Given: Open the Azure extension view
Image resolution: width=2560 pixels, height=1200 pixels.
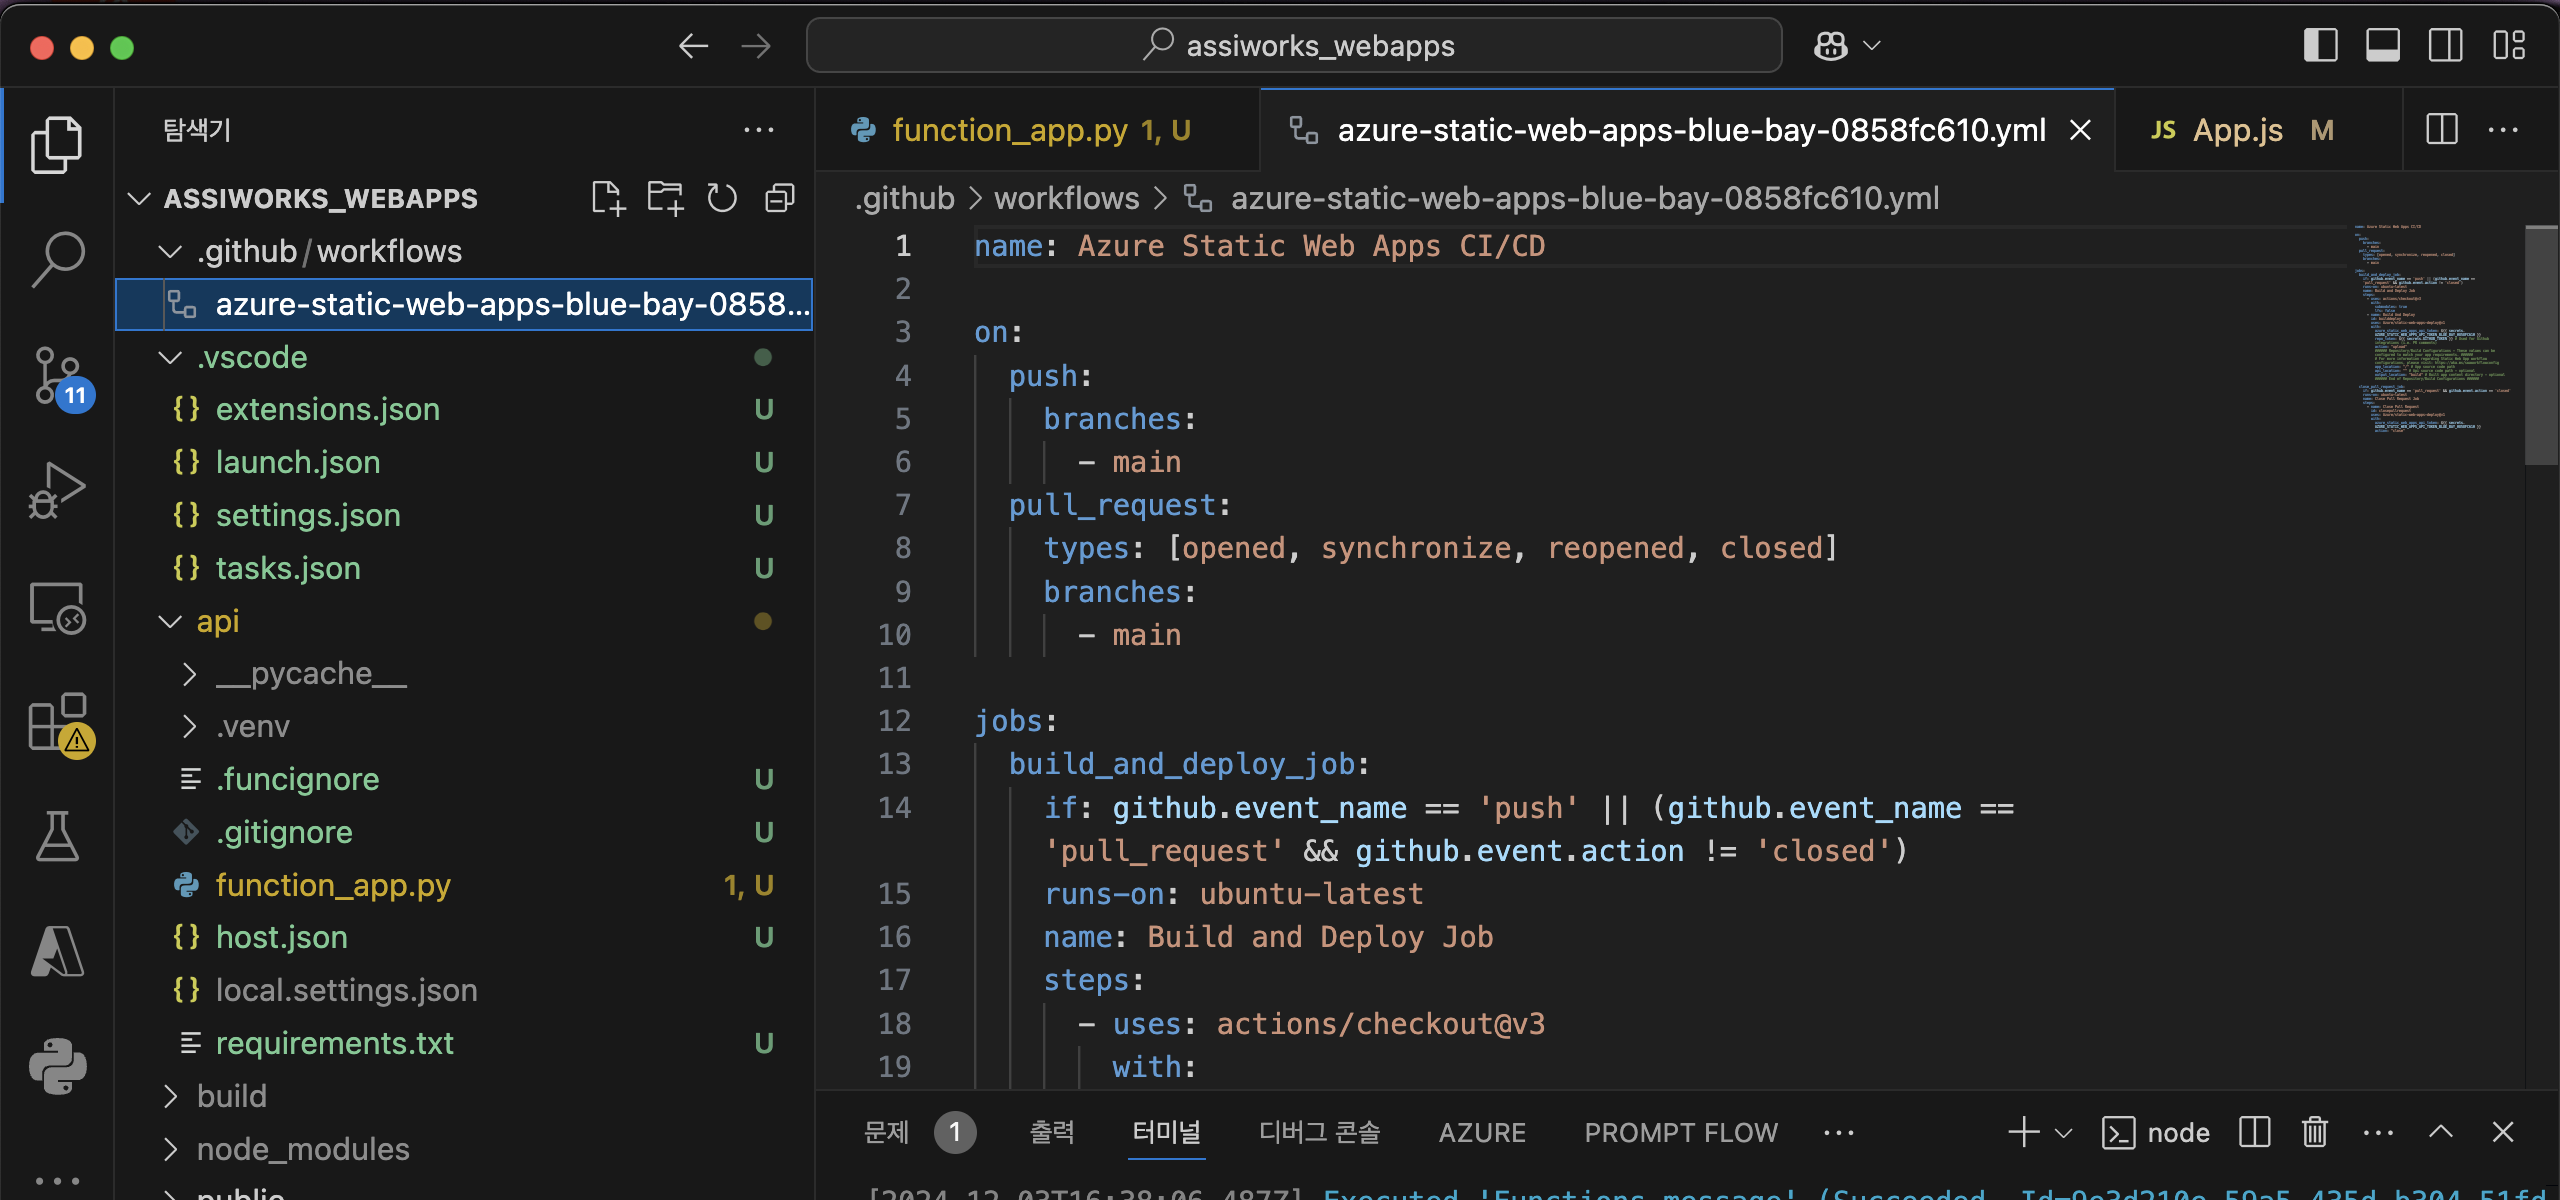Looking at the screenshot, I should tap(57, 950).
